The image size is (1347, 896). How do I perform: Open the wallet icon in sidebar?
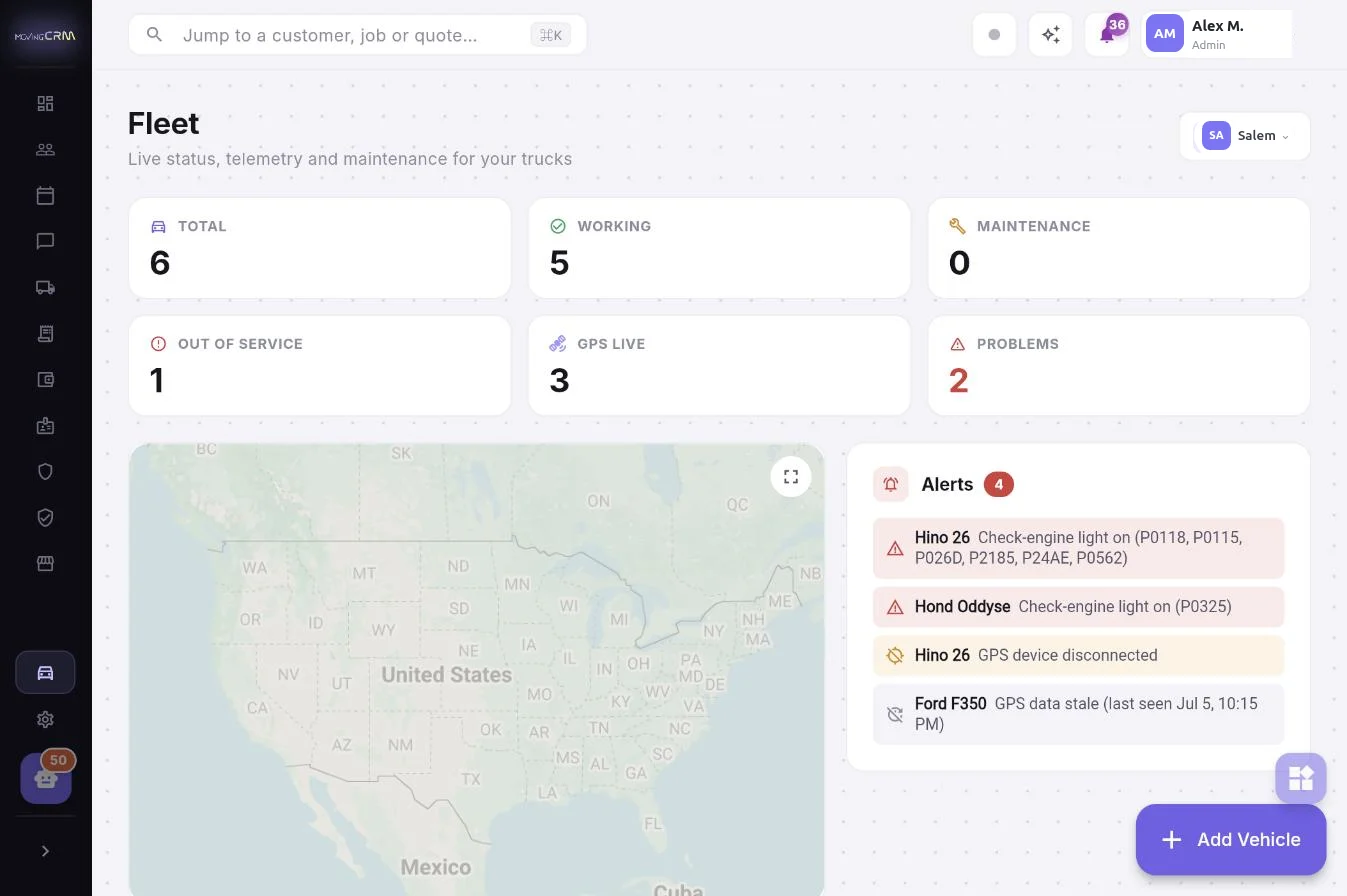coord(45,380)
